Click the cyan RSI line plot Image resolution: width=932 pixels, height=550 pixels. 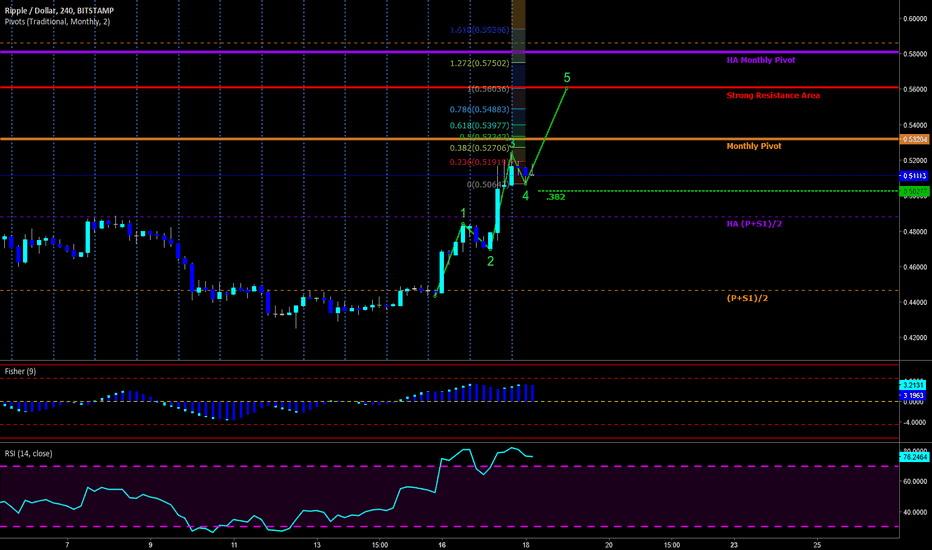[x=266, y=490]
